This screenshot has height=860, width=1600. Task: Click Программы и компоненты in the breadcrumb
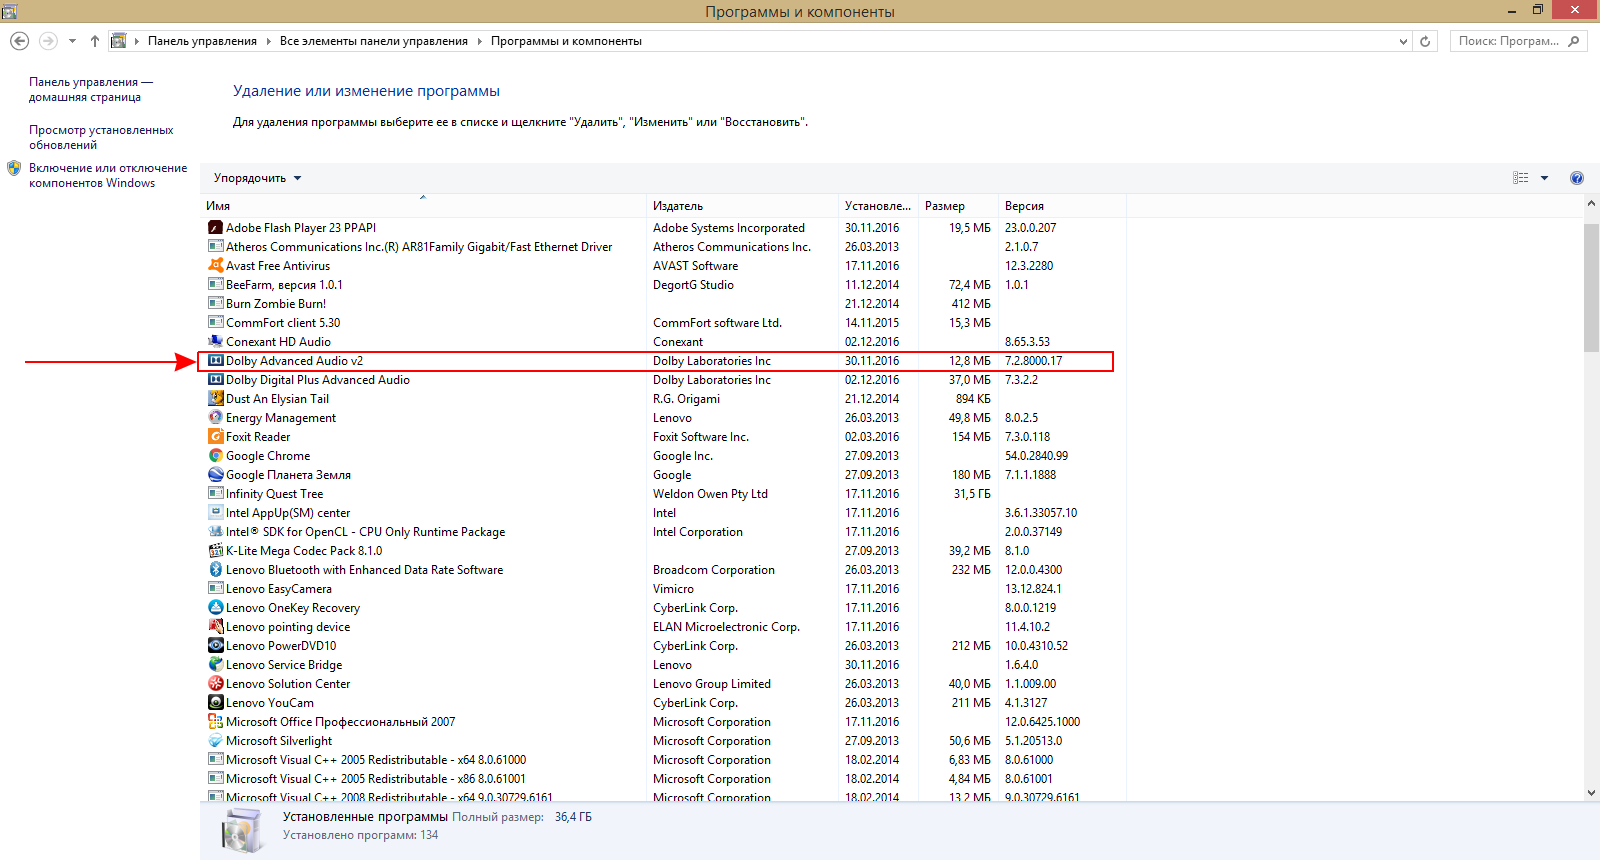pos(566,41)
